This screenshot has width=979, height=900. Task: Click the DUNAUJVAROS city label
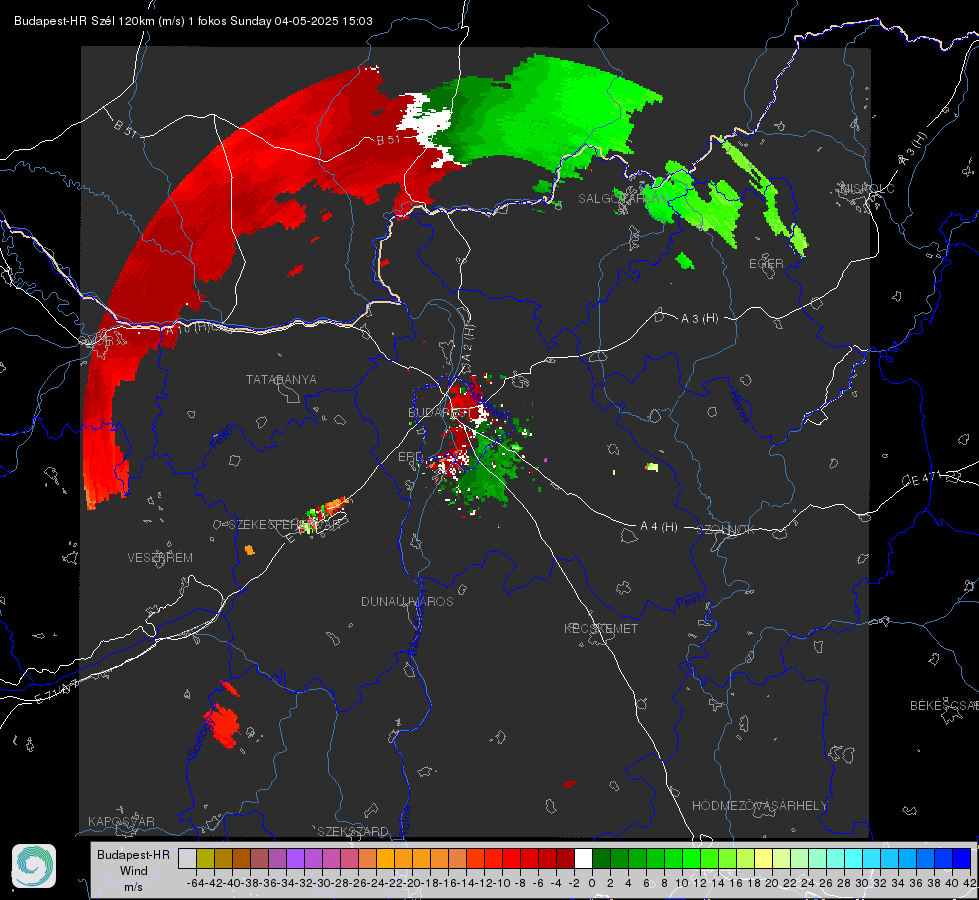click(407, 601)
